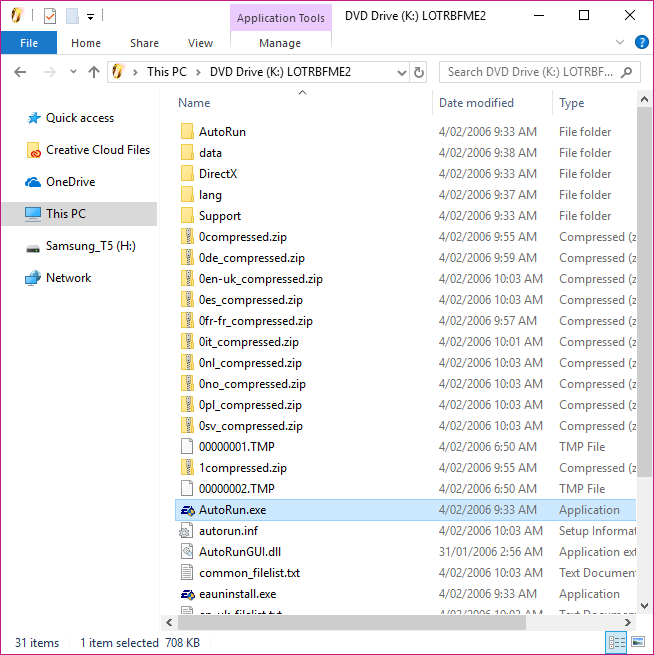Switch to Details view layout
This screenshot has height=655, width=654.
pos(616,642)
